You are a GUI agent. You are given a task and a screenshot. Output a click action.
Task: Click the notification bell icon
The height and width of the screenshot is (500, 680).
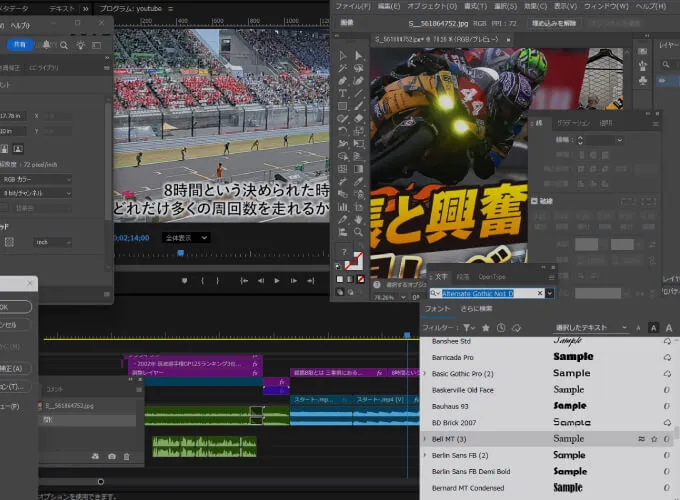[46, 45]
